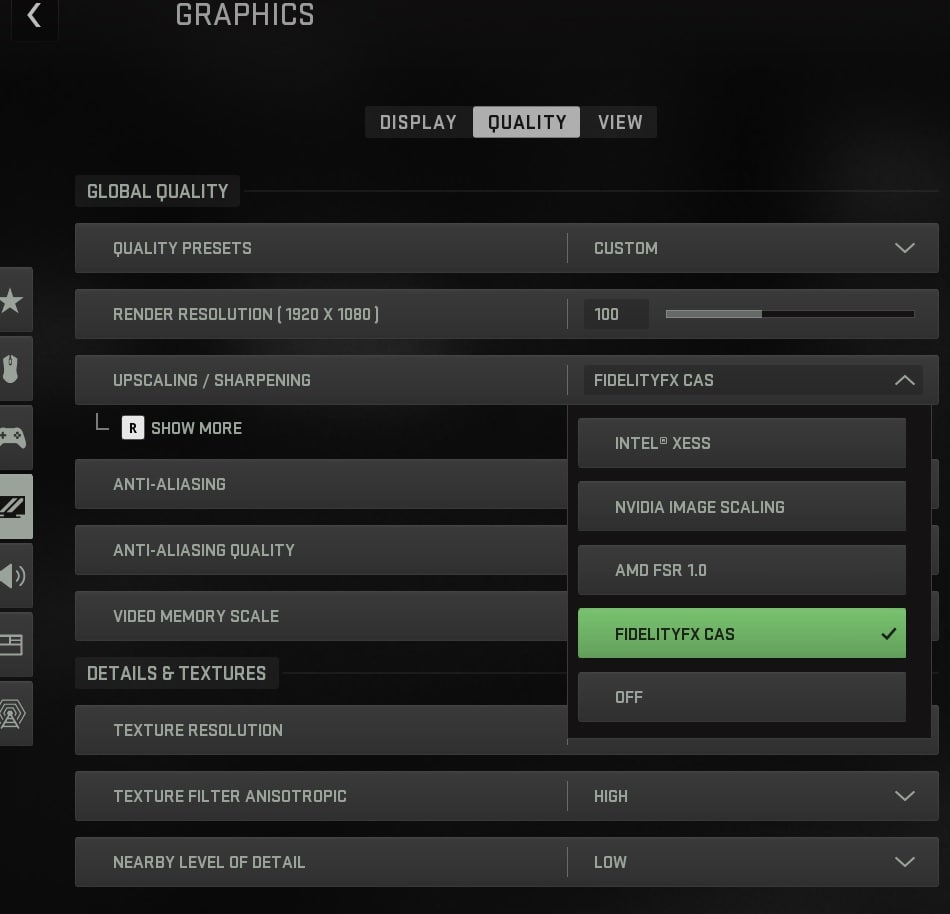Select the Texture Filter Anisotropic label
This screenshot has width=950, height=914.
point(230,796)
